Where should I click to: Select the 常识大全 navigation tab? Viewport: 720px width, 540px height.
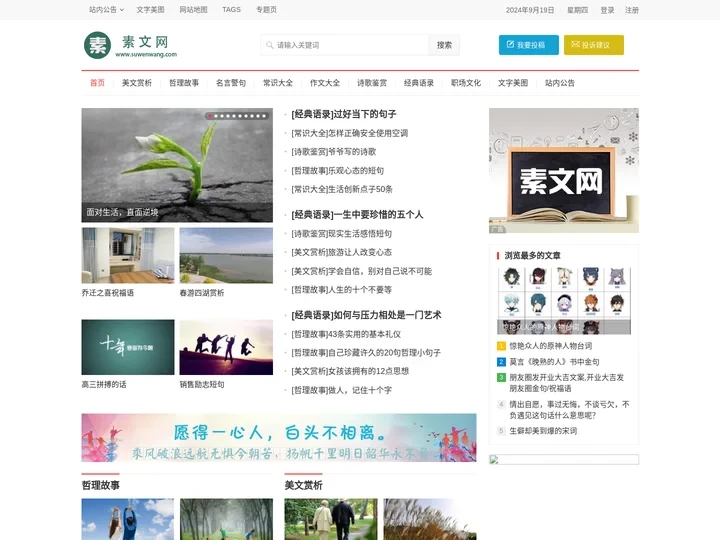click(x=278, y=83)
